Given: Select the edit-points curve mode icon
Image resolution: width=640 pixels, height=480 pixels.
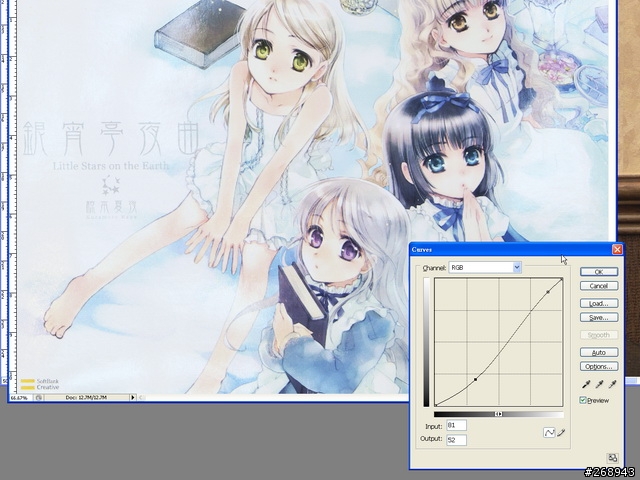Looking at the screenshot, I should [x=549, y=433].
